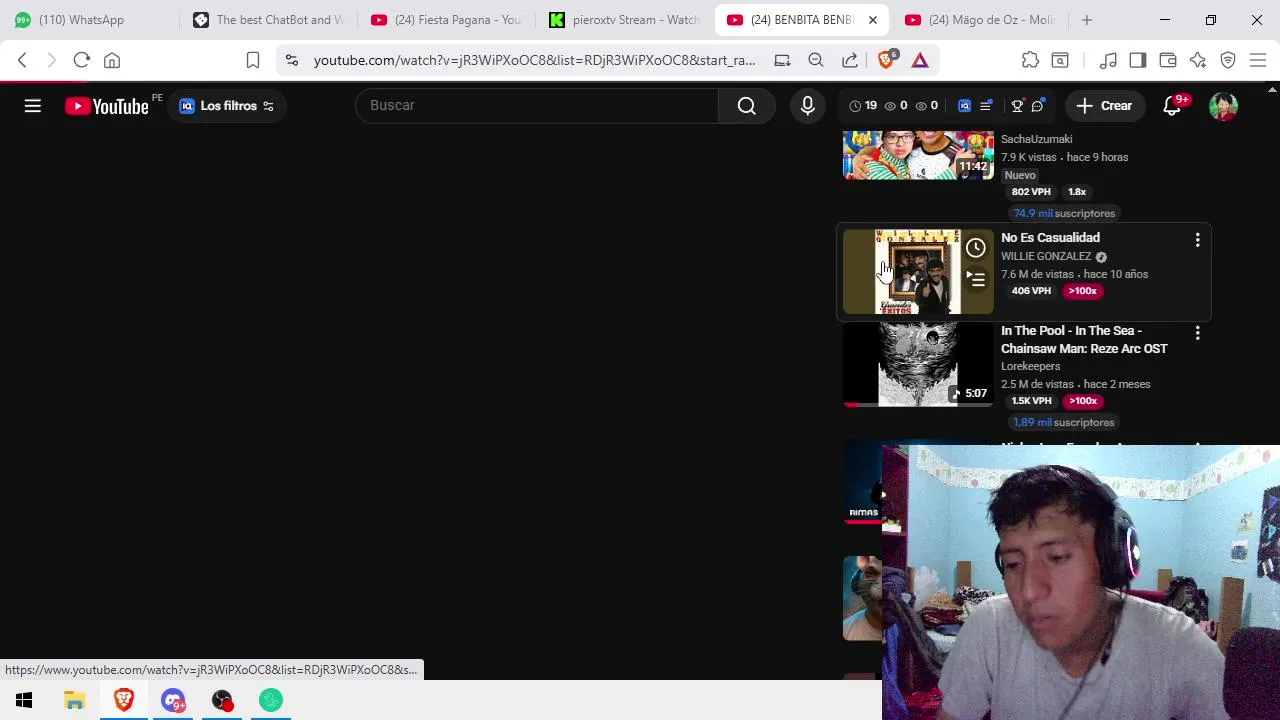1280x720 pixels.
Task: Click the Crear button
Action: 1104,106
